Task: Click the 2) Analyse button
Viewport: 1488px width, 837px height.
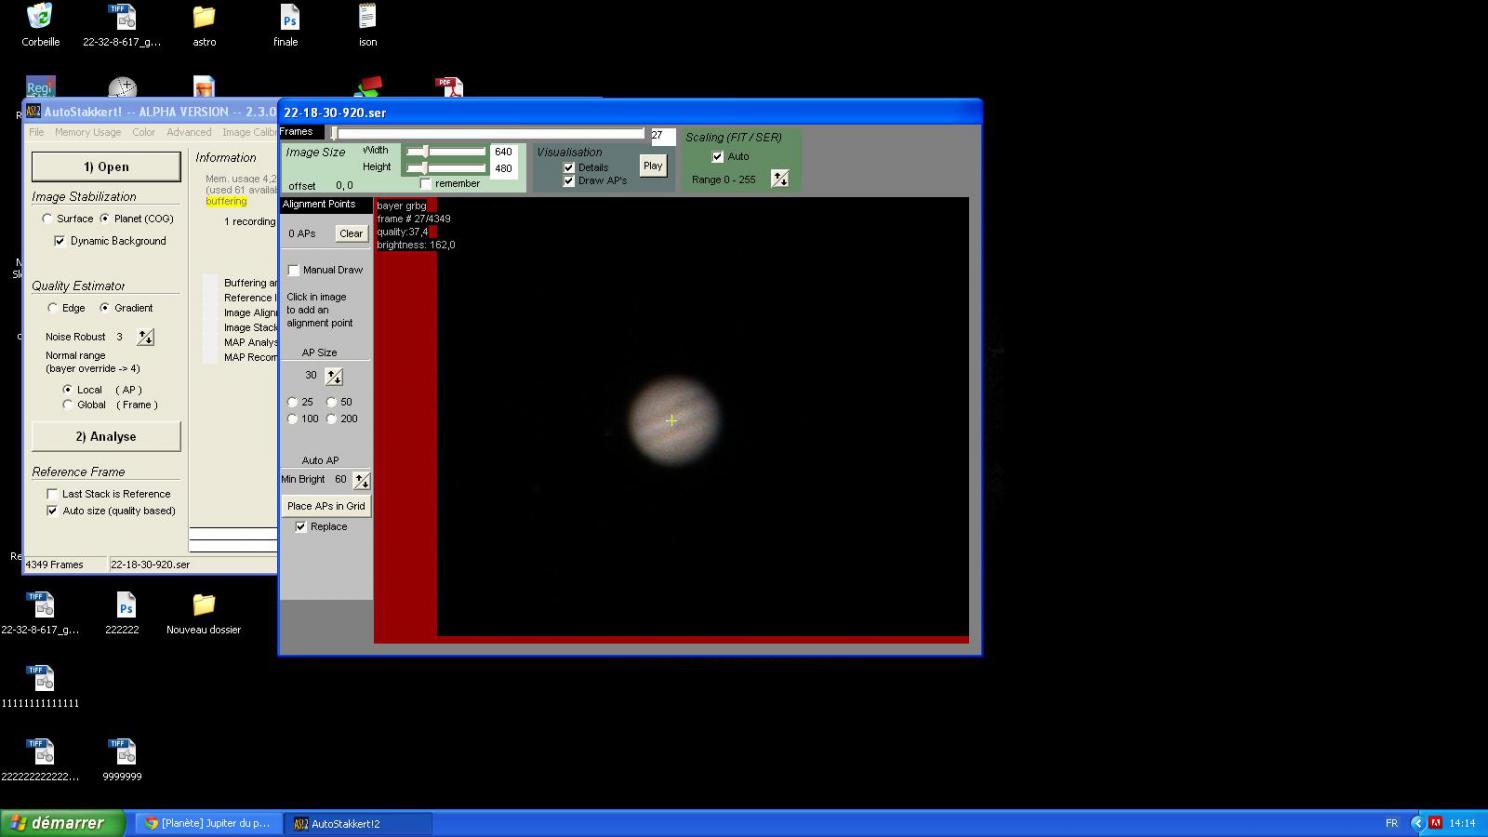Action: click(106, 437)
